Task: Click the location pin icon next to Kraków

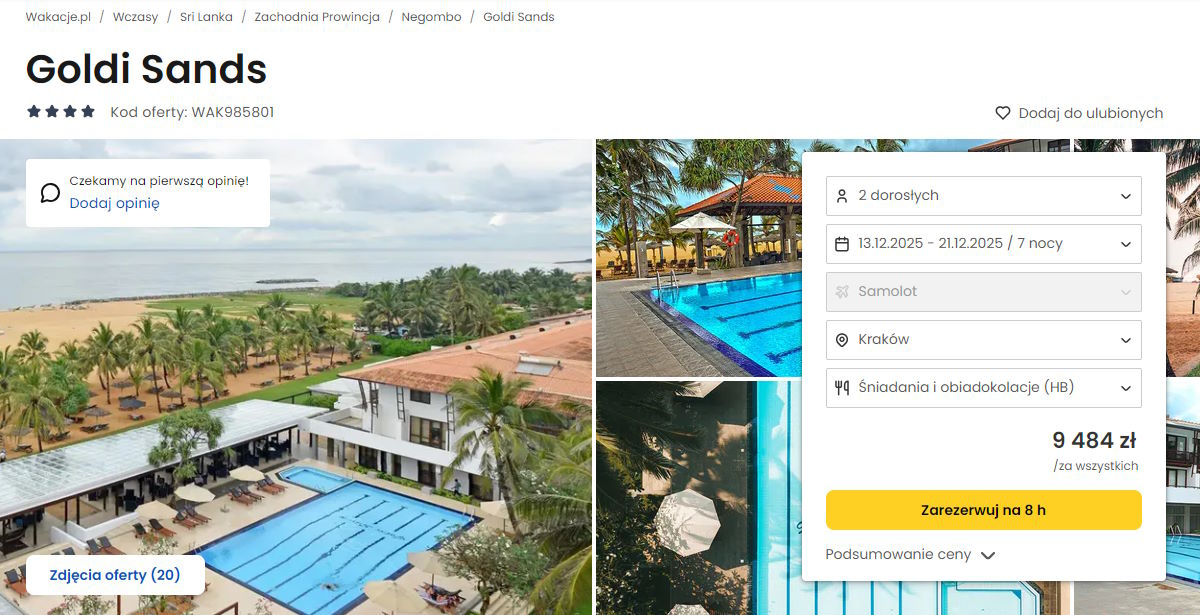Action: (842, 339)
